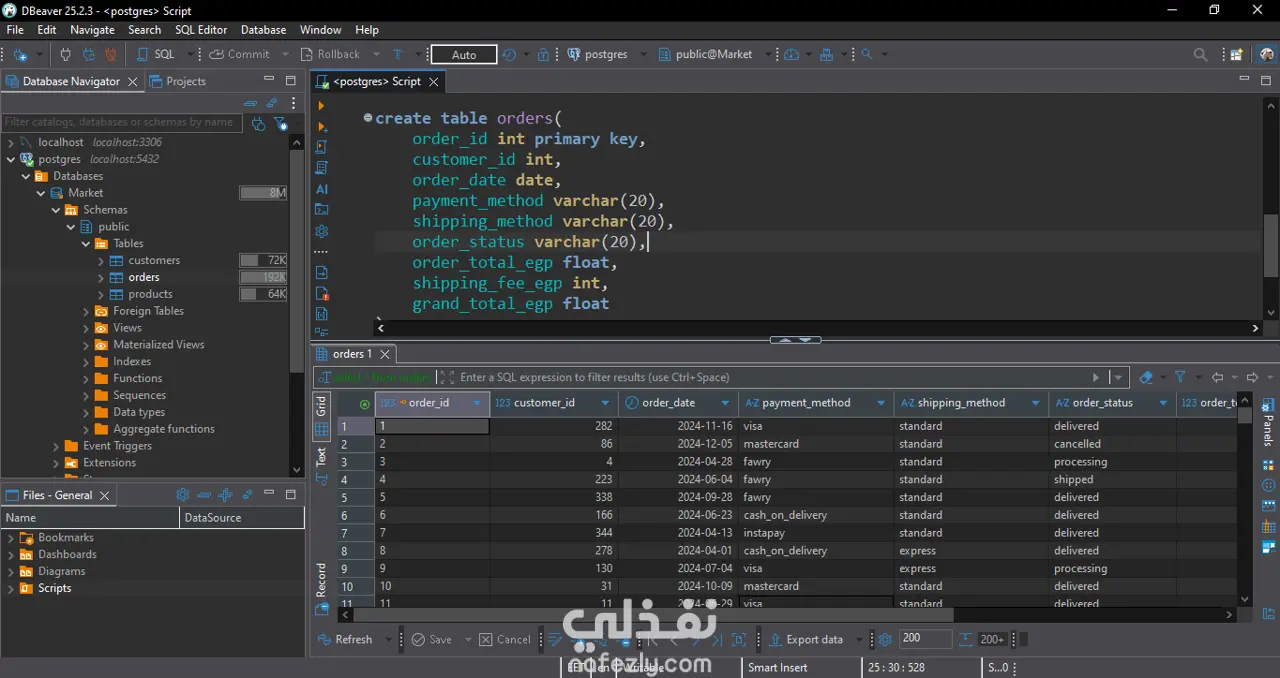
Task: Select the Materialized Views folder
Action: pos(158,344)
